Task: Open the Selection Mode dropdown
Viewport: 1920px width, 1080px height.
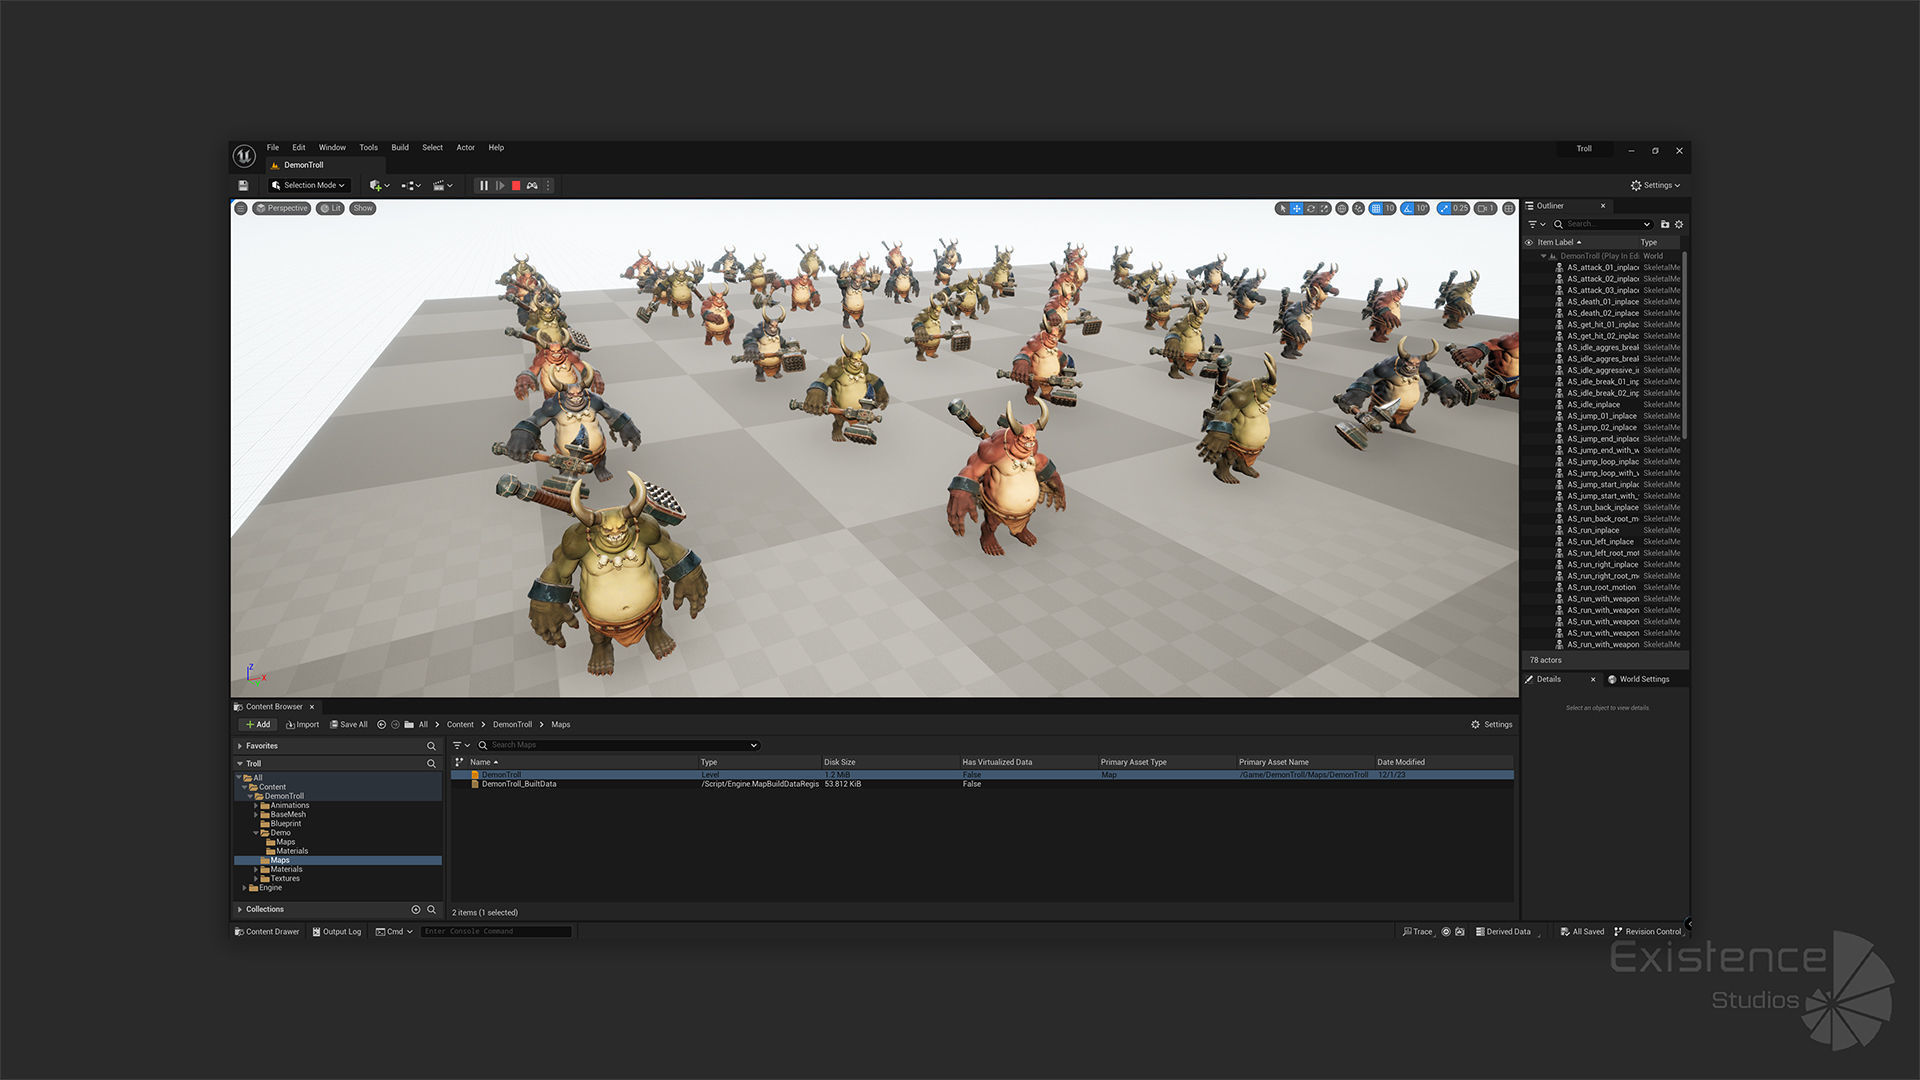Action: coord(309,185)
